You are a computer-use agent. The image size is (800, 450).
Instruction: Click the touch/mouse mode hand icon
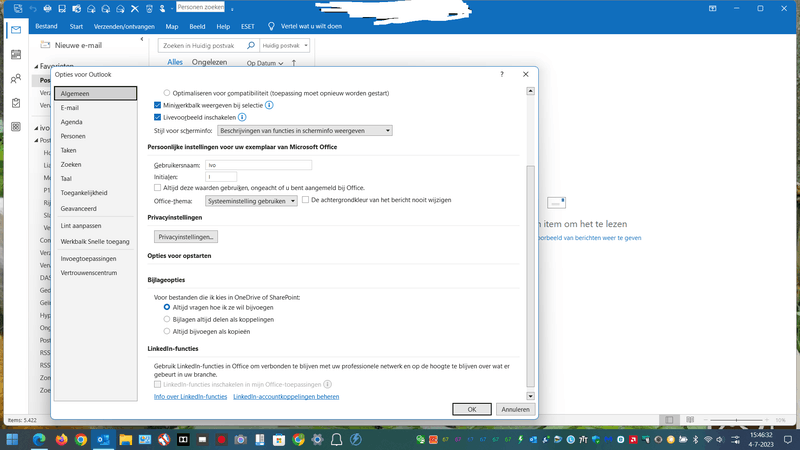tap(163, 9)
